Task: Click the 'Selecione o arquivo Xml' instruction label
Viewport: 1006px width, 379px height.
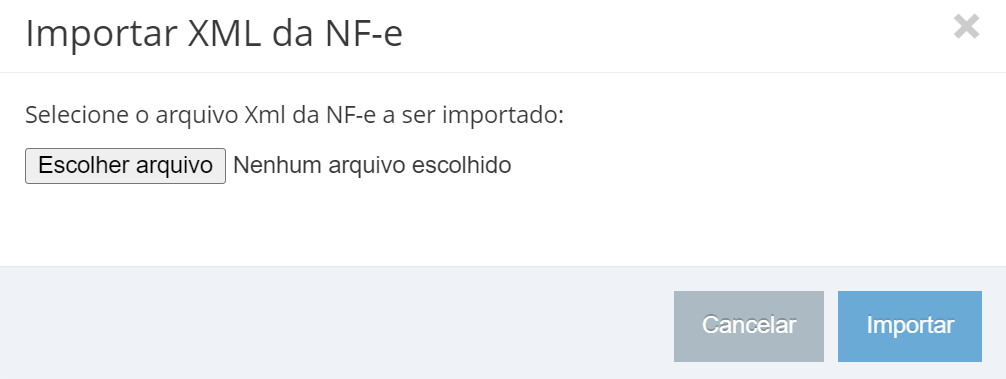Action: coord(294,115)
